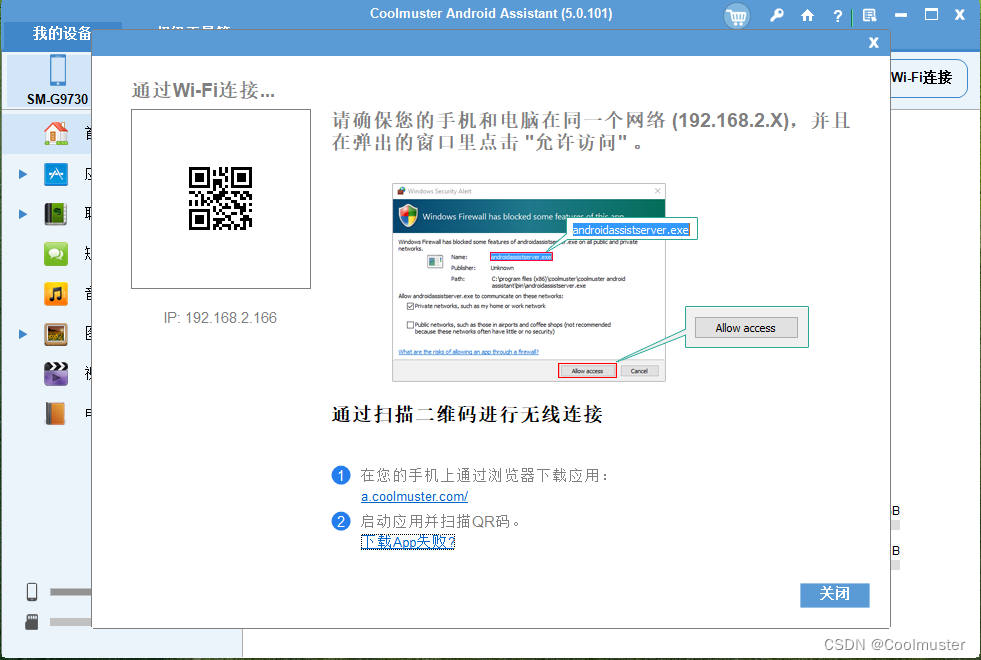
Task: Switch to the 我的设备 tab
Action: click(61, 33)
